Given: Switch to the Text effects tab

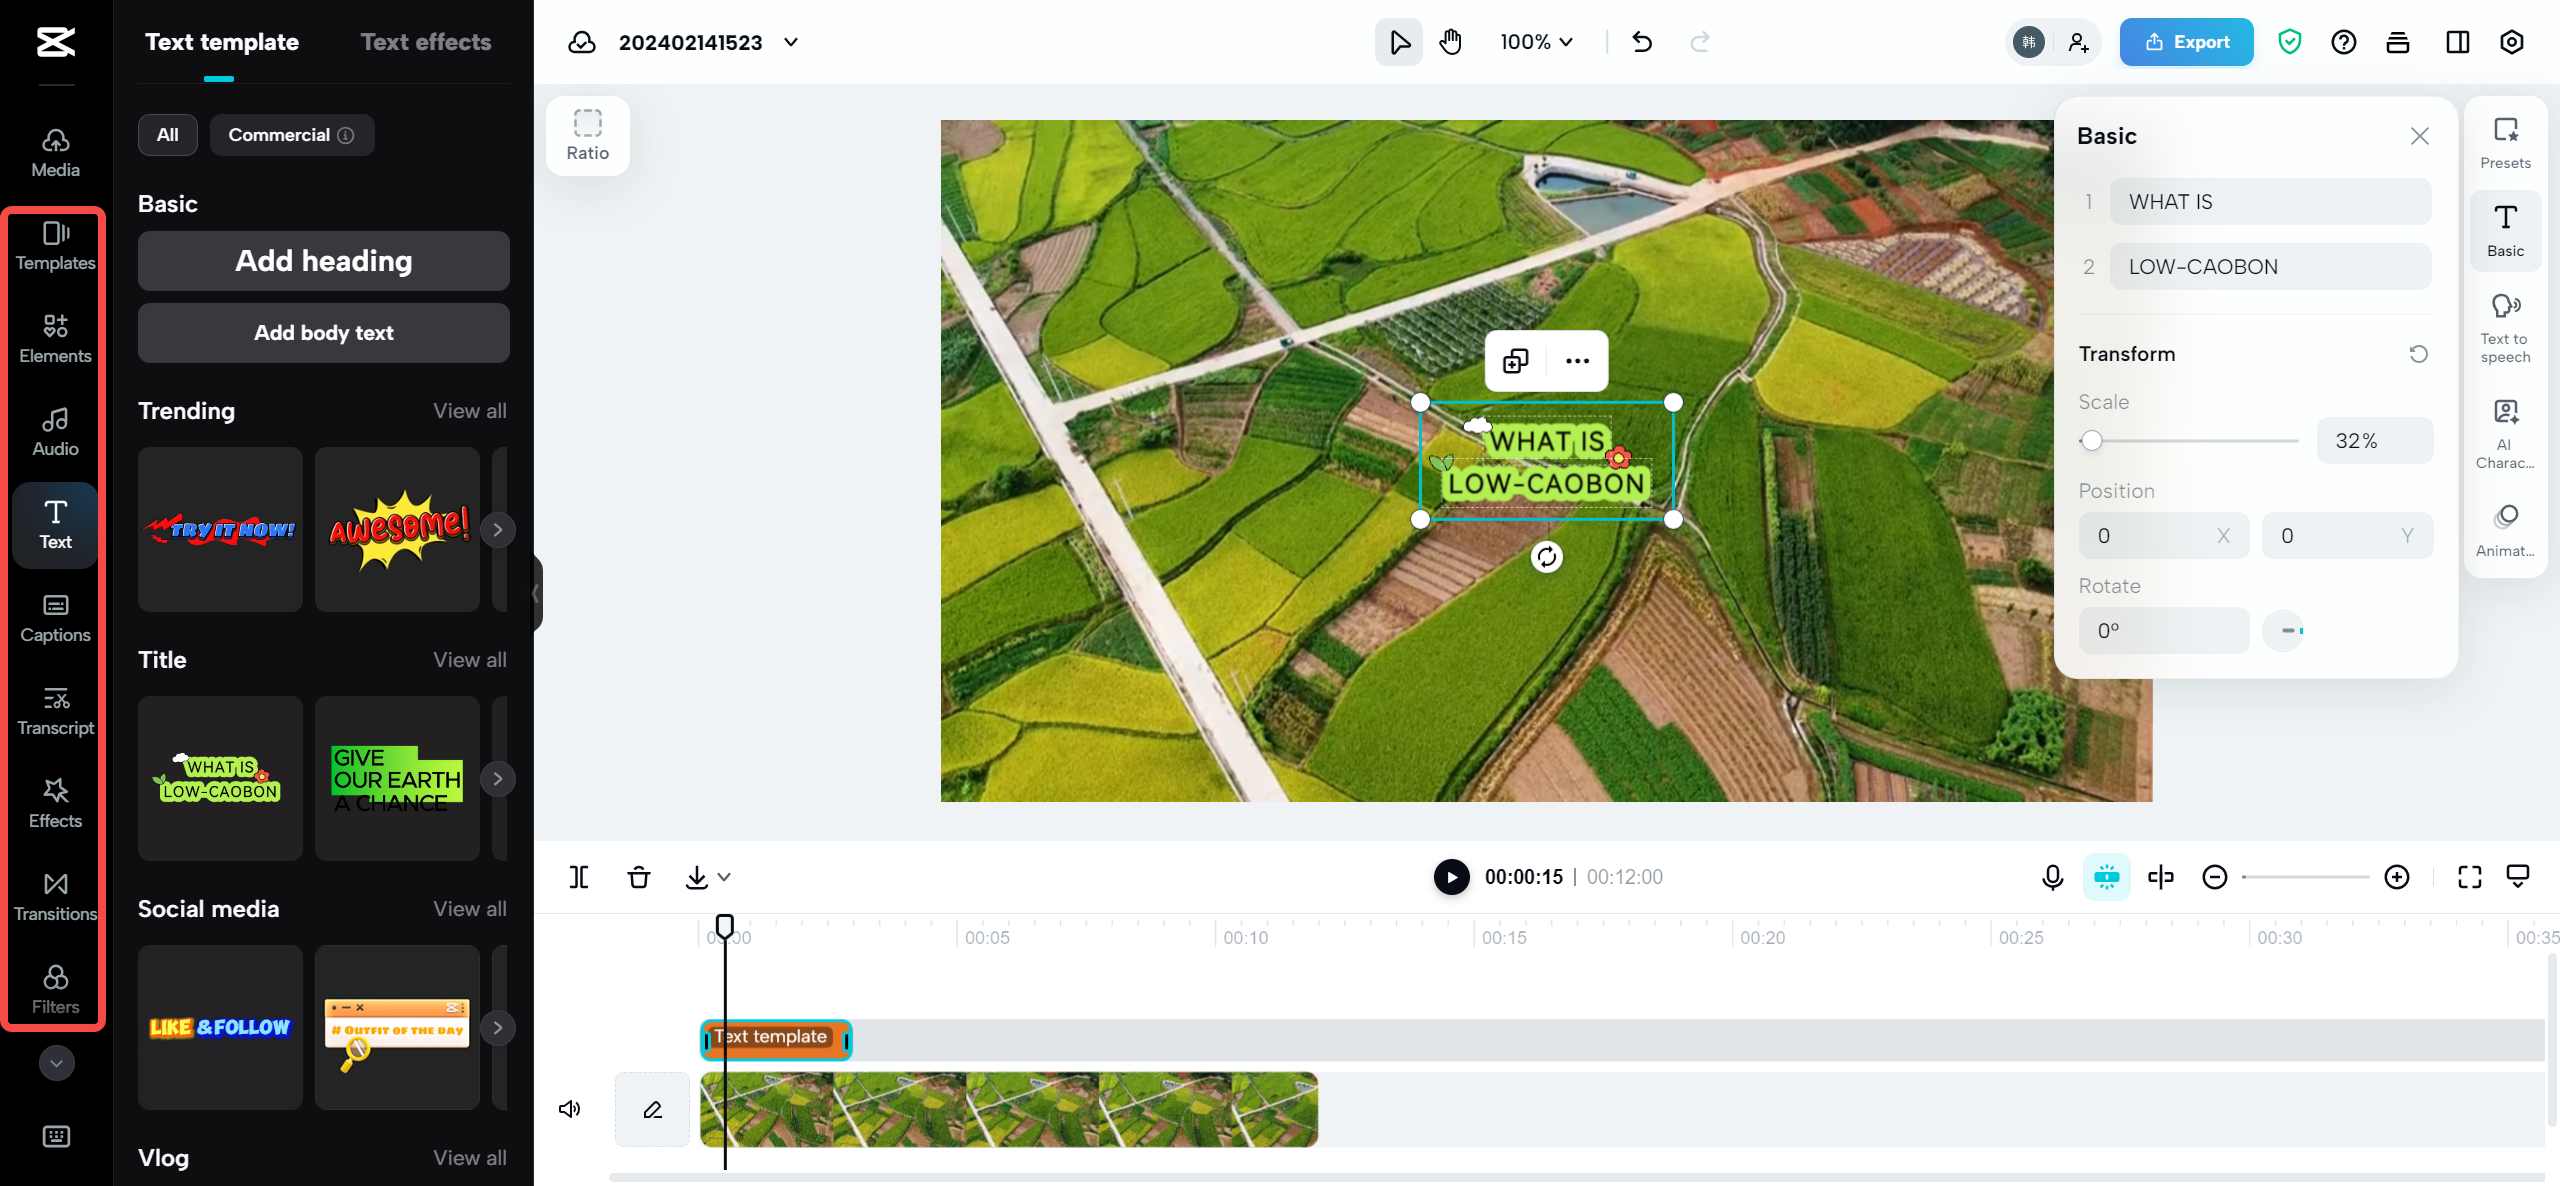Looking at the screenshot, I should pos(425,42).
